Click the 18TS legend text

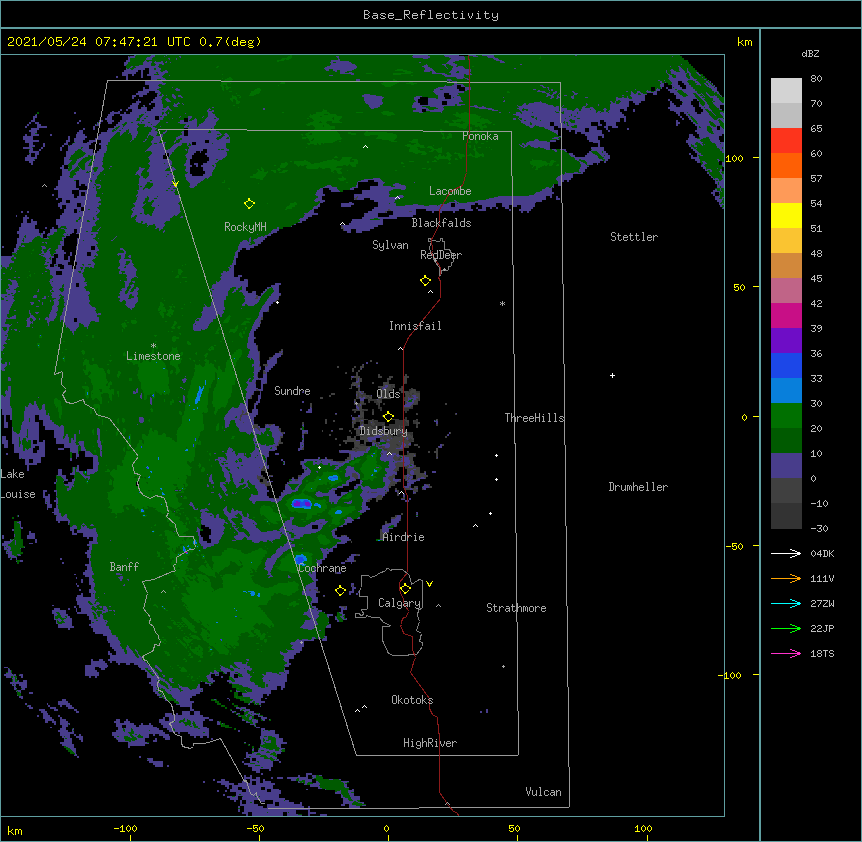pyautogui.click(x=822, y=653)
